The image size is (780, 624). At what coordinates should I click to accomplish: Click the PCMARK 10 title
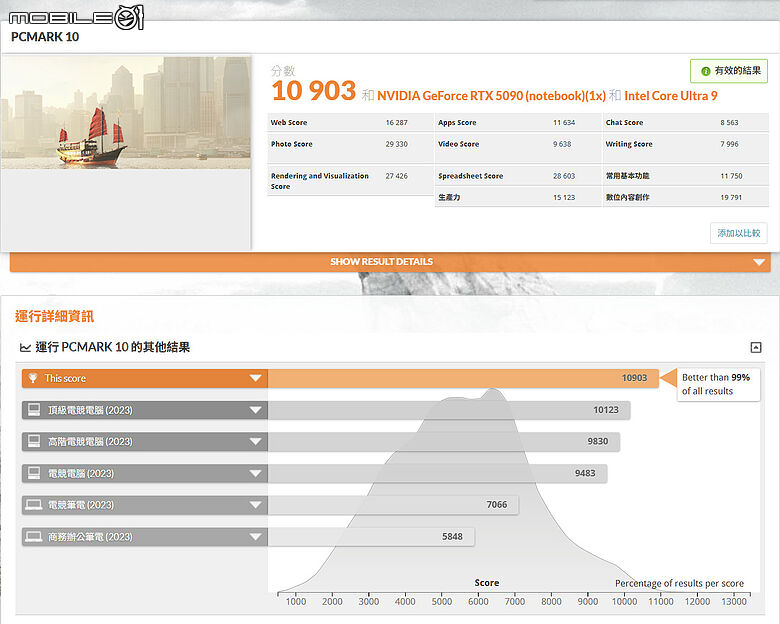pos(45,37)
